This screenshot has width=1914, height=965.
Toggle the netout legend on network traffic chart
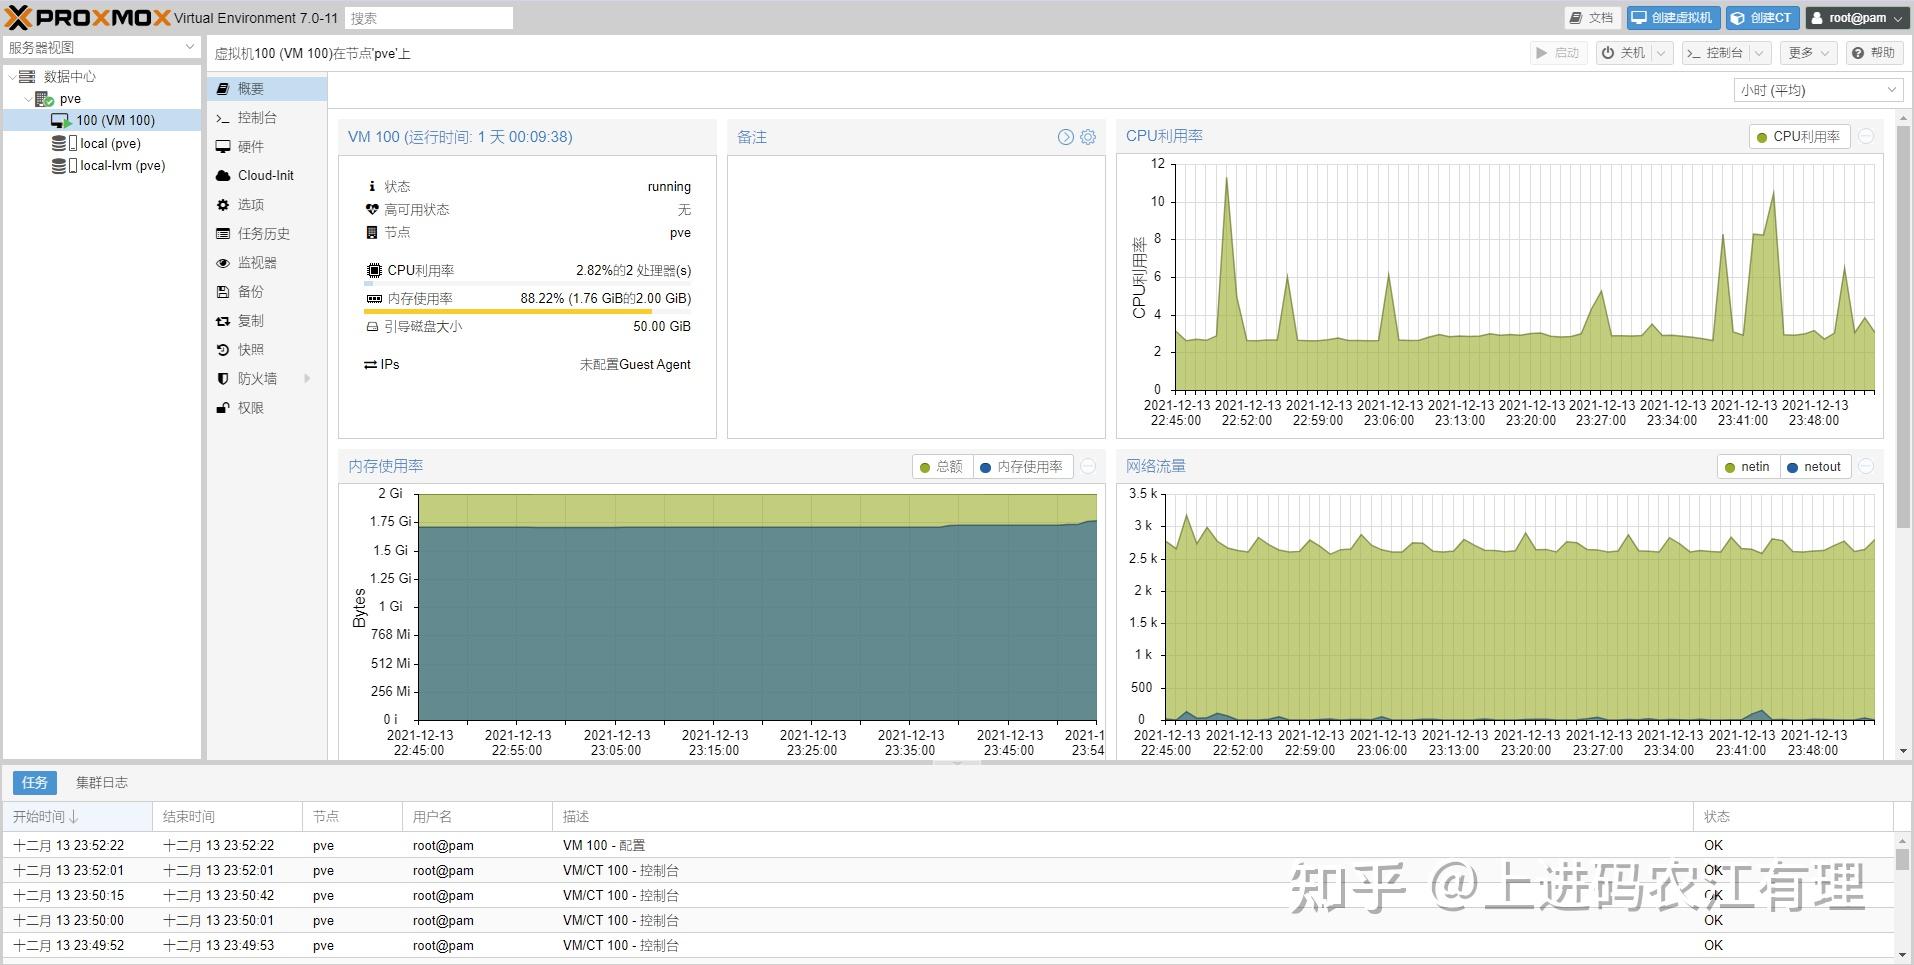tap(1815, 466)
